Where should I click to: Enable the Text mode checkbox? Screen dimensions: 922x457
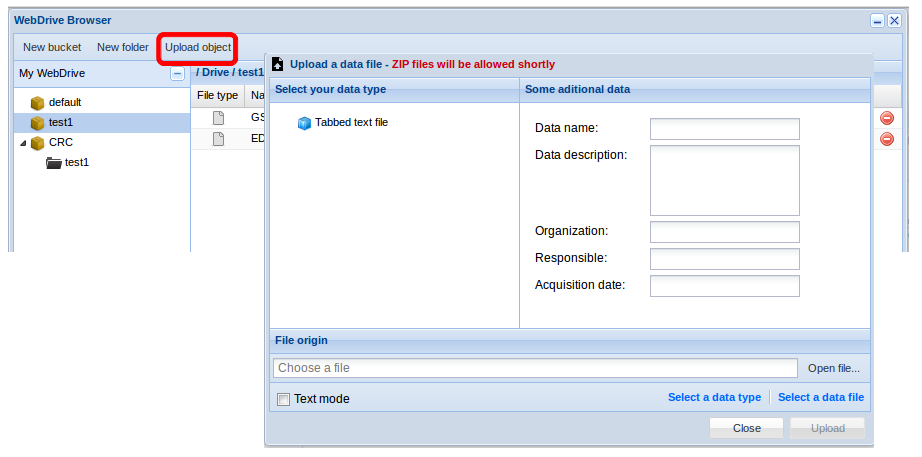click(x=283, y=400)
